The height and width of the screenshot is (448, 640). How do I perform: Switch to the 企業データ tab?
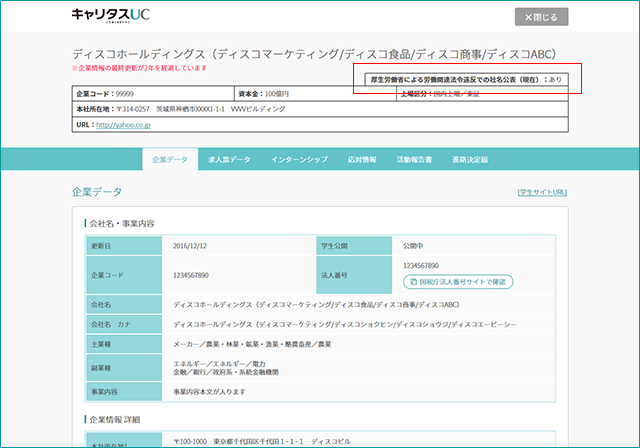coord(170,159)
